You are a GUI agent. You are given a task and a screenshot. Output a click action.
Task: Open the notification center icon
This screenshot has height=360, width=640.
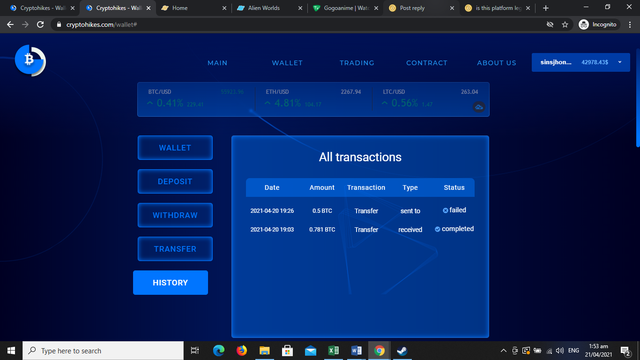click(x=625, y=351)
